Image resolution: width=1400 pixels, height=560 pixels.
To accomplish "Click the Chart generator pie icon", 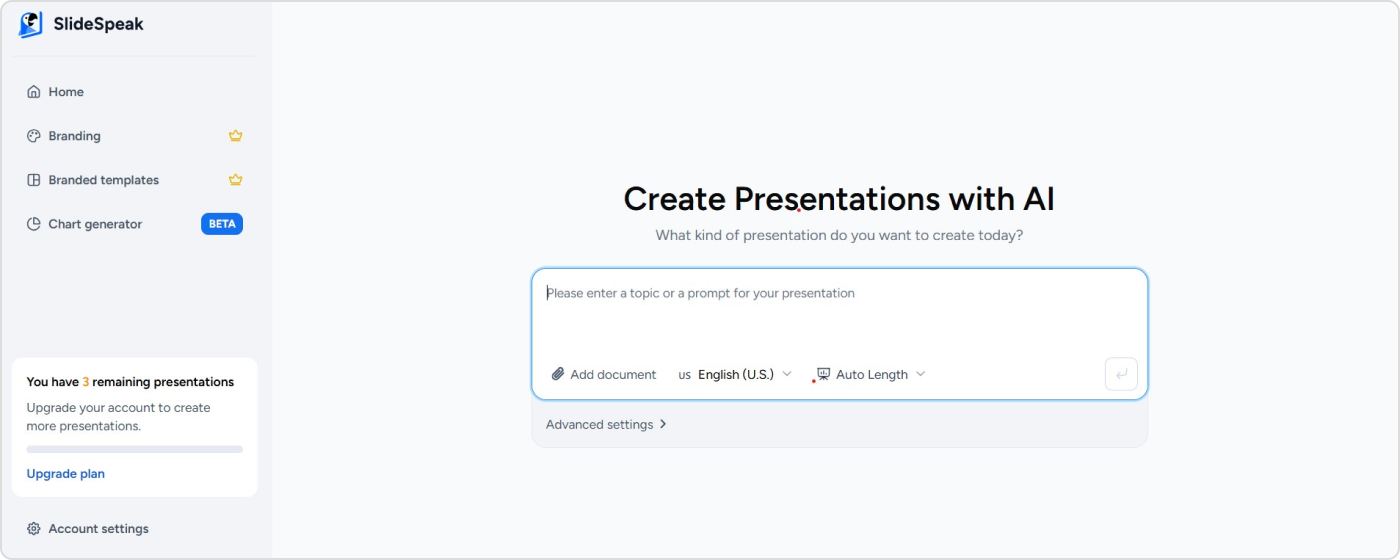I will (34, 224).
